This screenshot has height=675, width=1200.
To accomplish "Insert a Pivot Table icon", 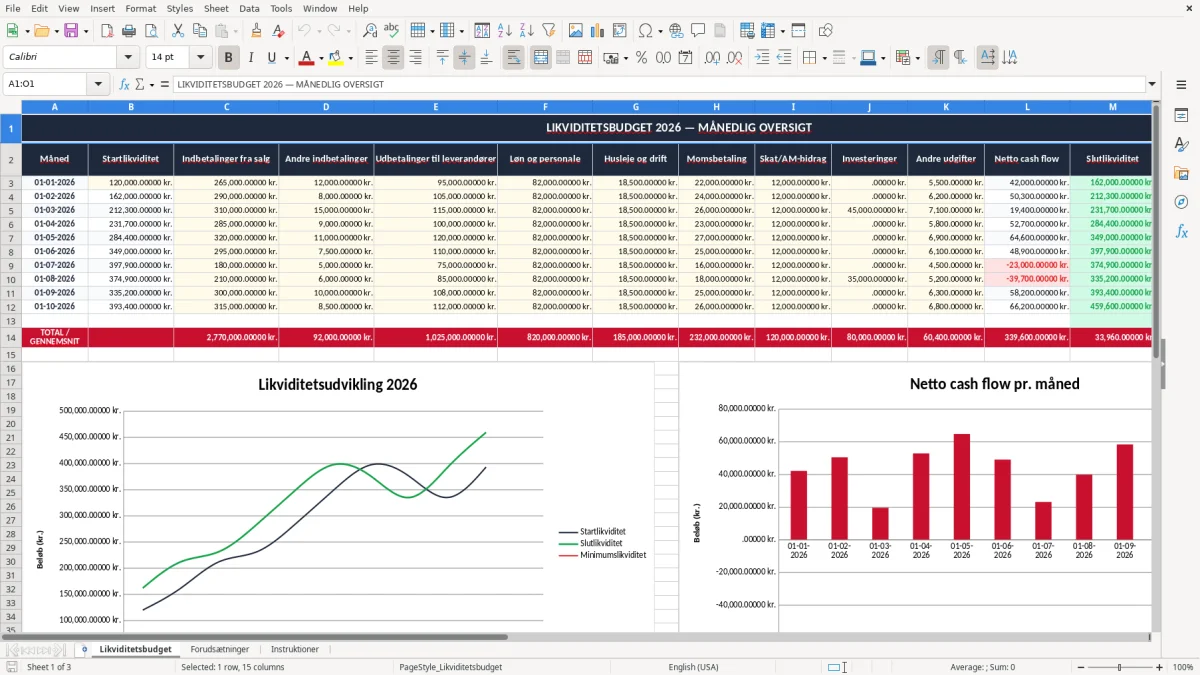I will point(620,31).
